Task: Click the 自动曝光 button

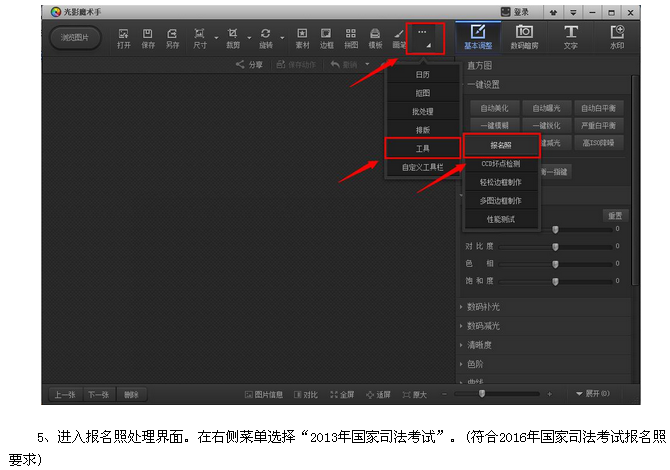Action: (x=547, y=108)
